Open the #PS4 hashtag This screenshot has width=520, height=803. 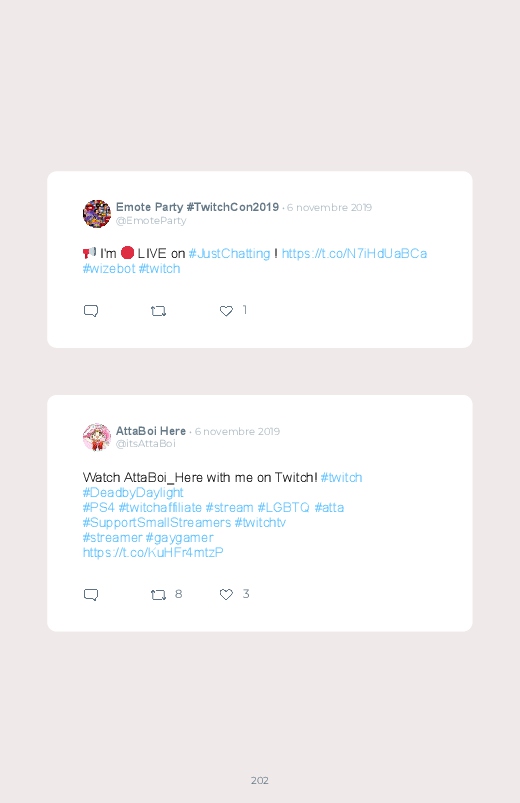[98, 508]
